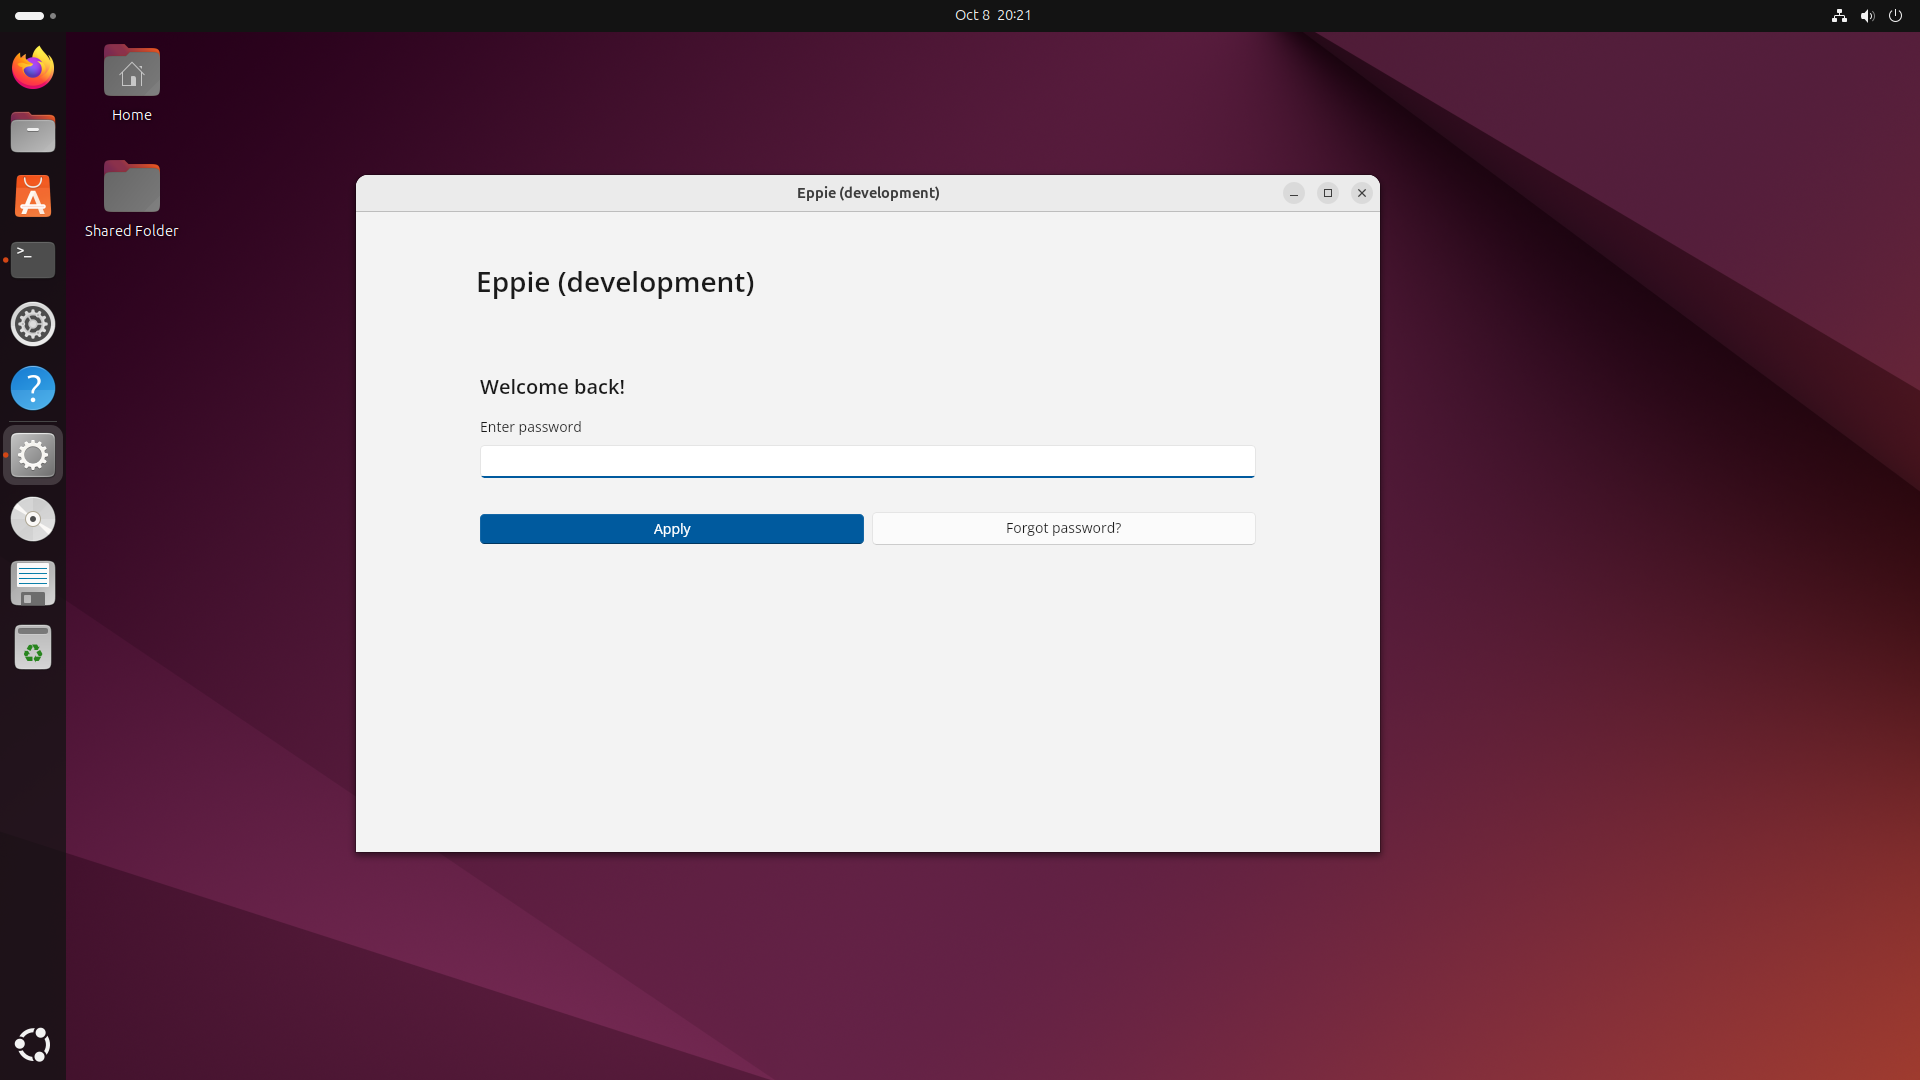Image resolution: width=1920 pixels, height=1080 pixels.
Task: Open Ubuntu Software from the dock
Action: tap(33, 196)
